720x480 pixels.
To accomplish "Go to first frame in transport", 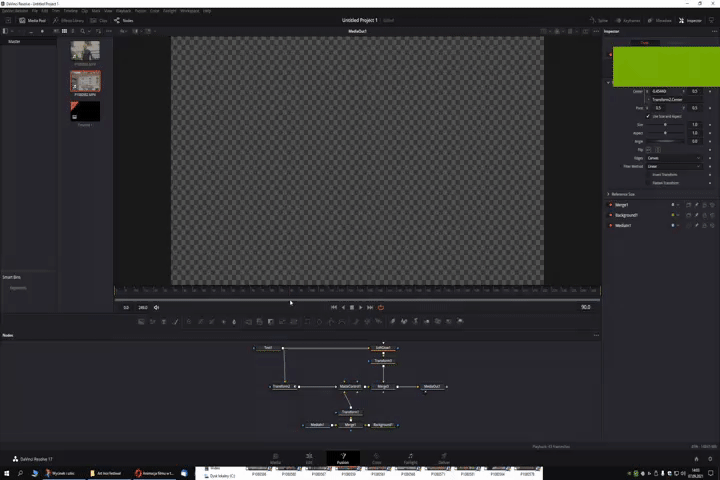I will click(x=334, y=307).
